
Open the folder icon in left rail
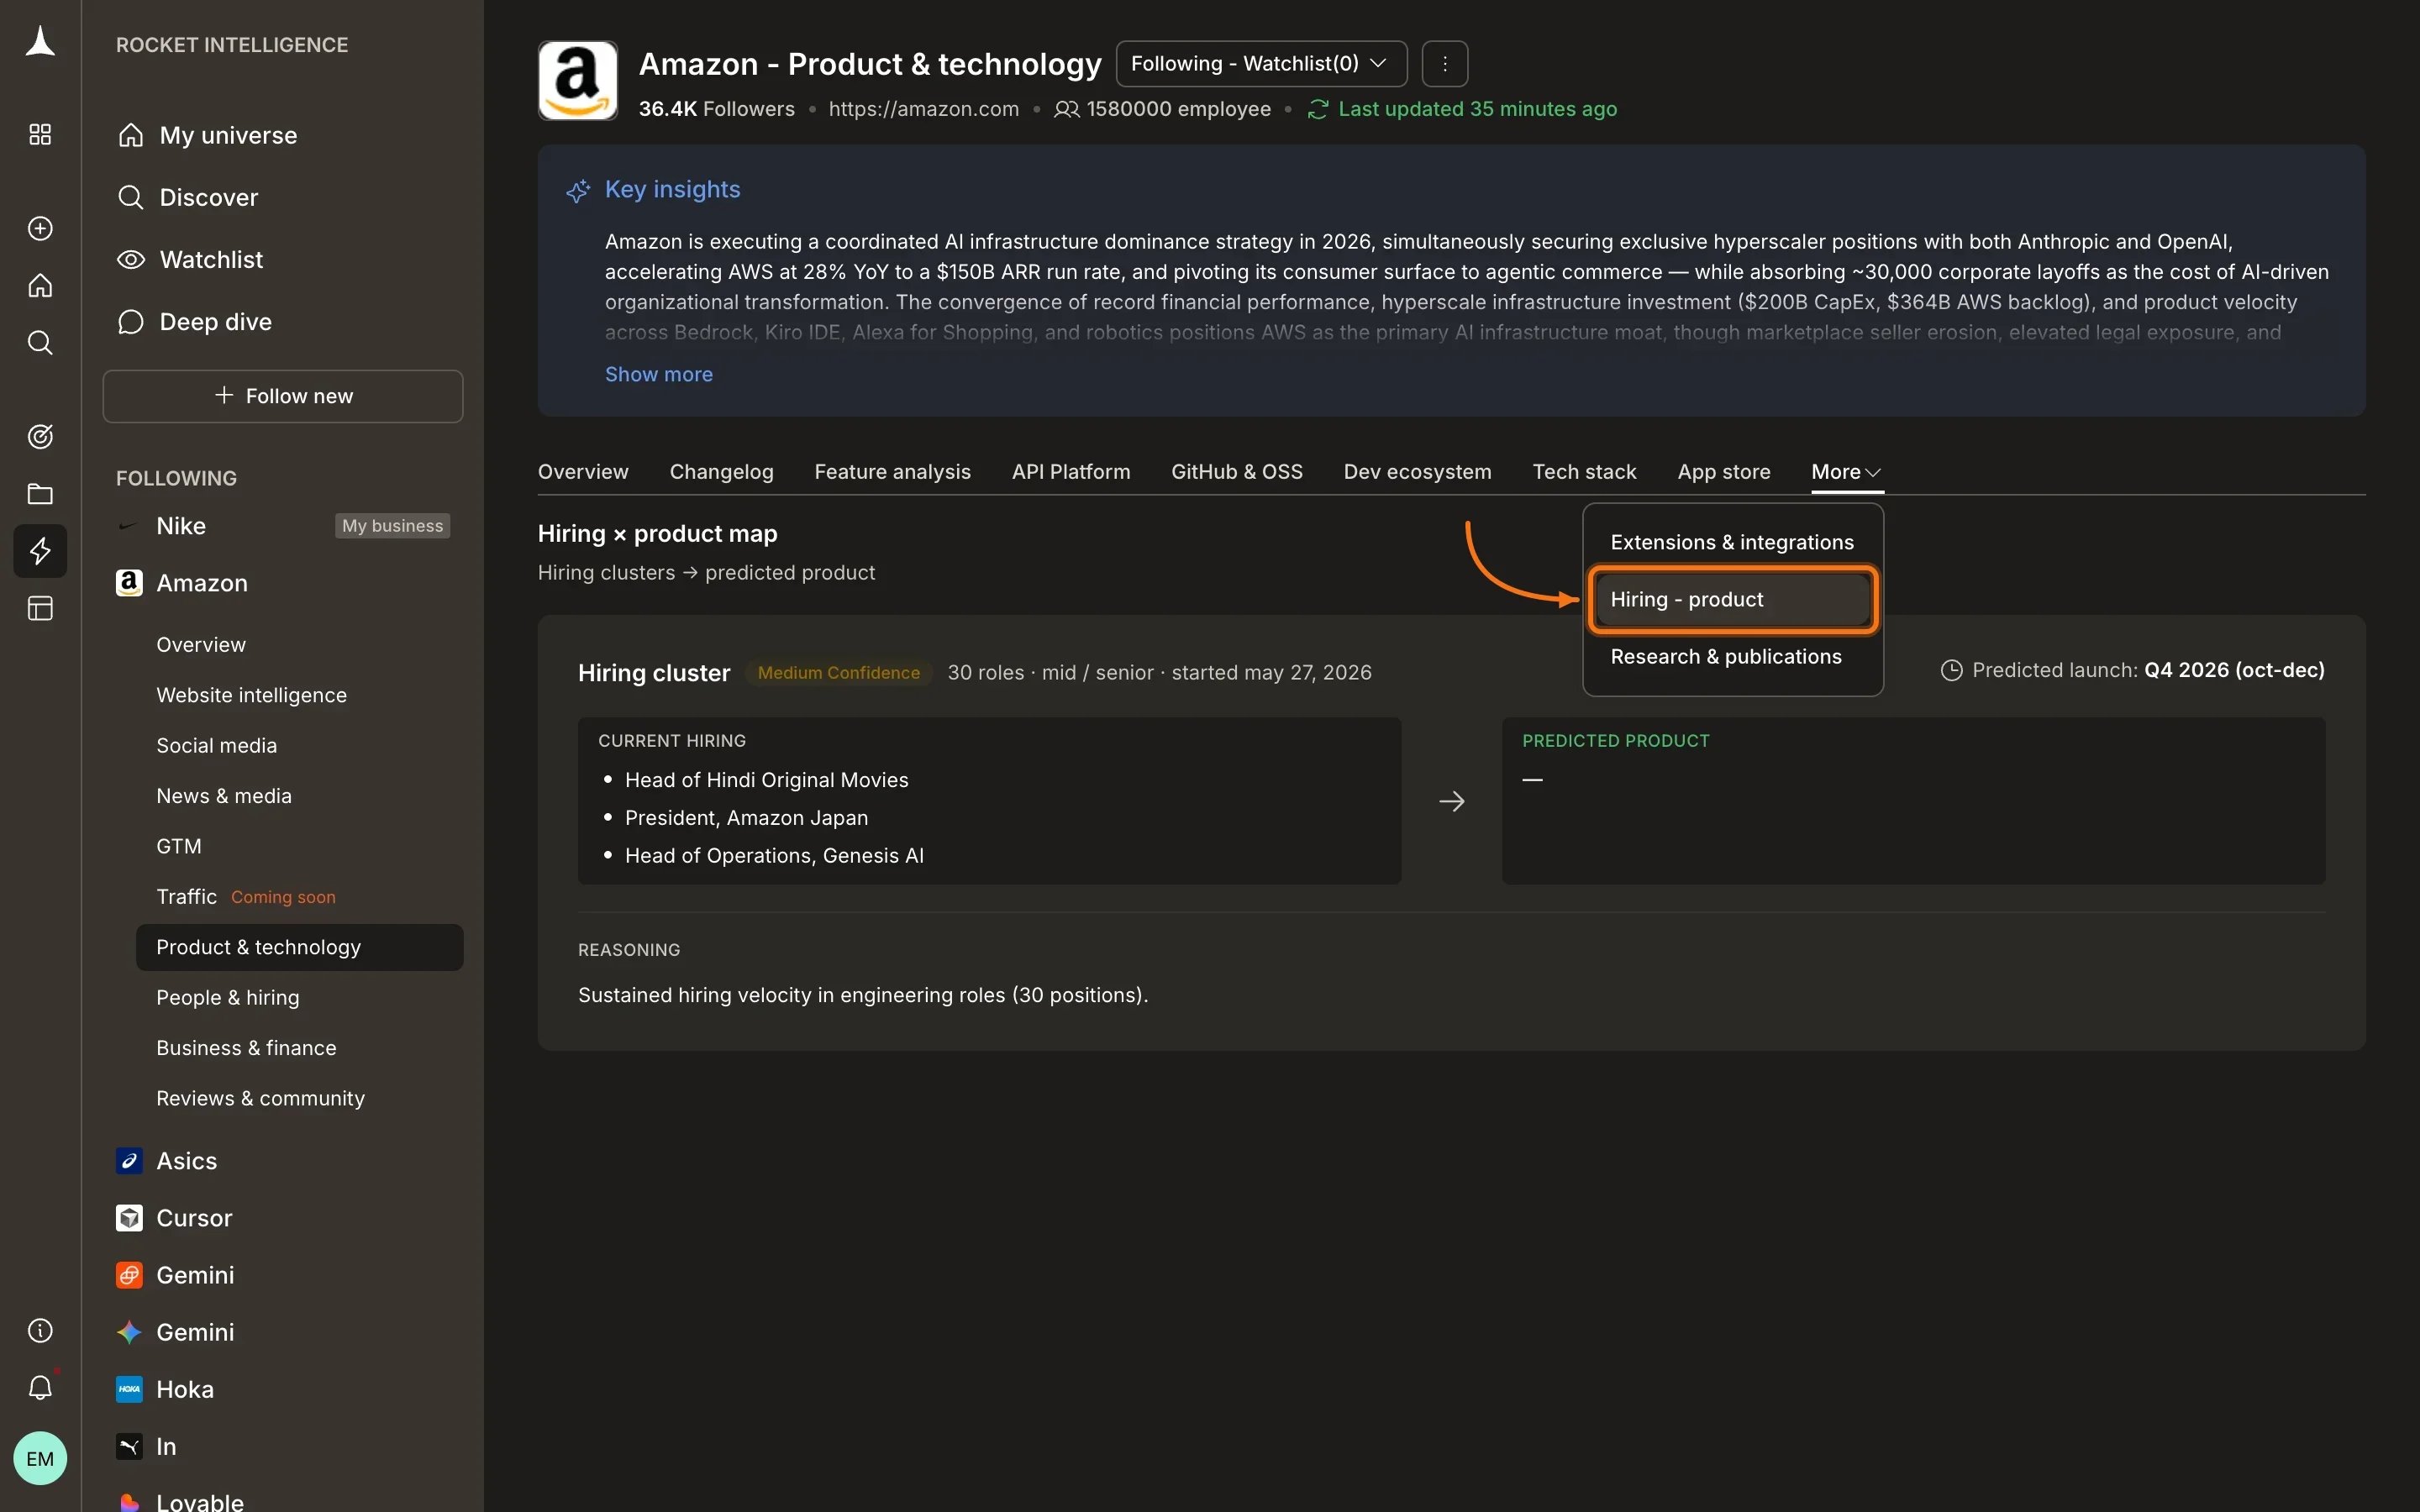pos(40,494)
